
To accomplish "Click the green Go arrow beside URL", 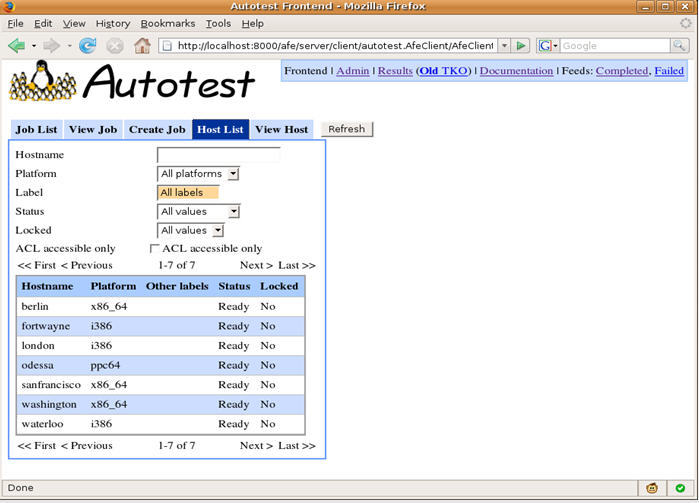I will pos(520,45).
